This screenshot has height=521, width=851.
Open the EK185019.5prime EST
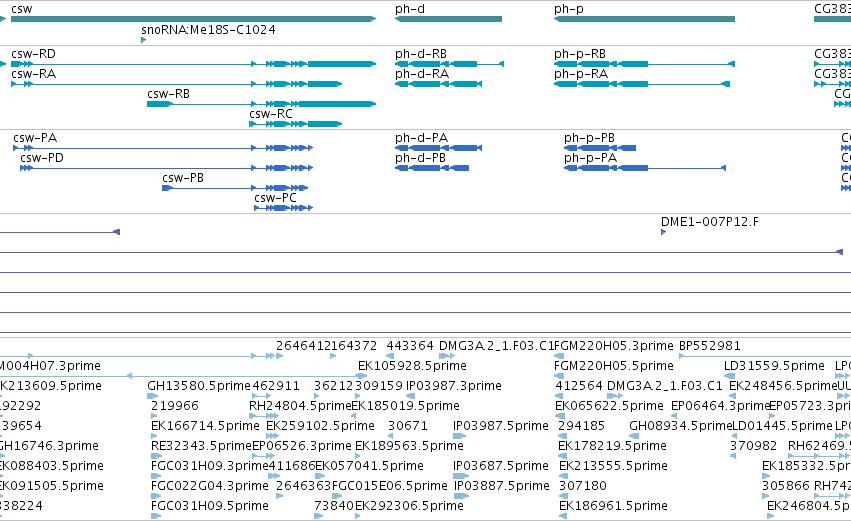pos(405,406)
